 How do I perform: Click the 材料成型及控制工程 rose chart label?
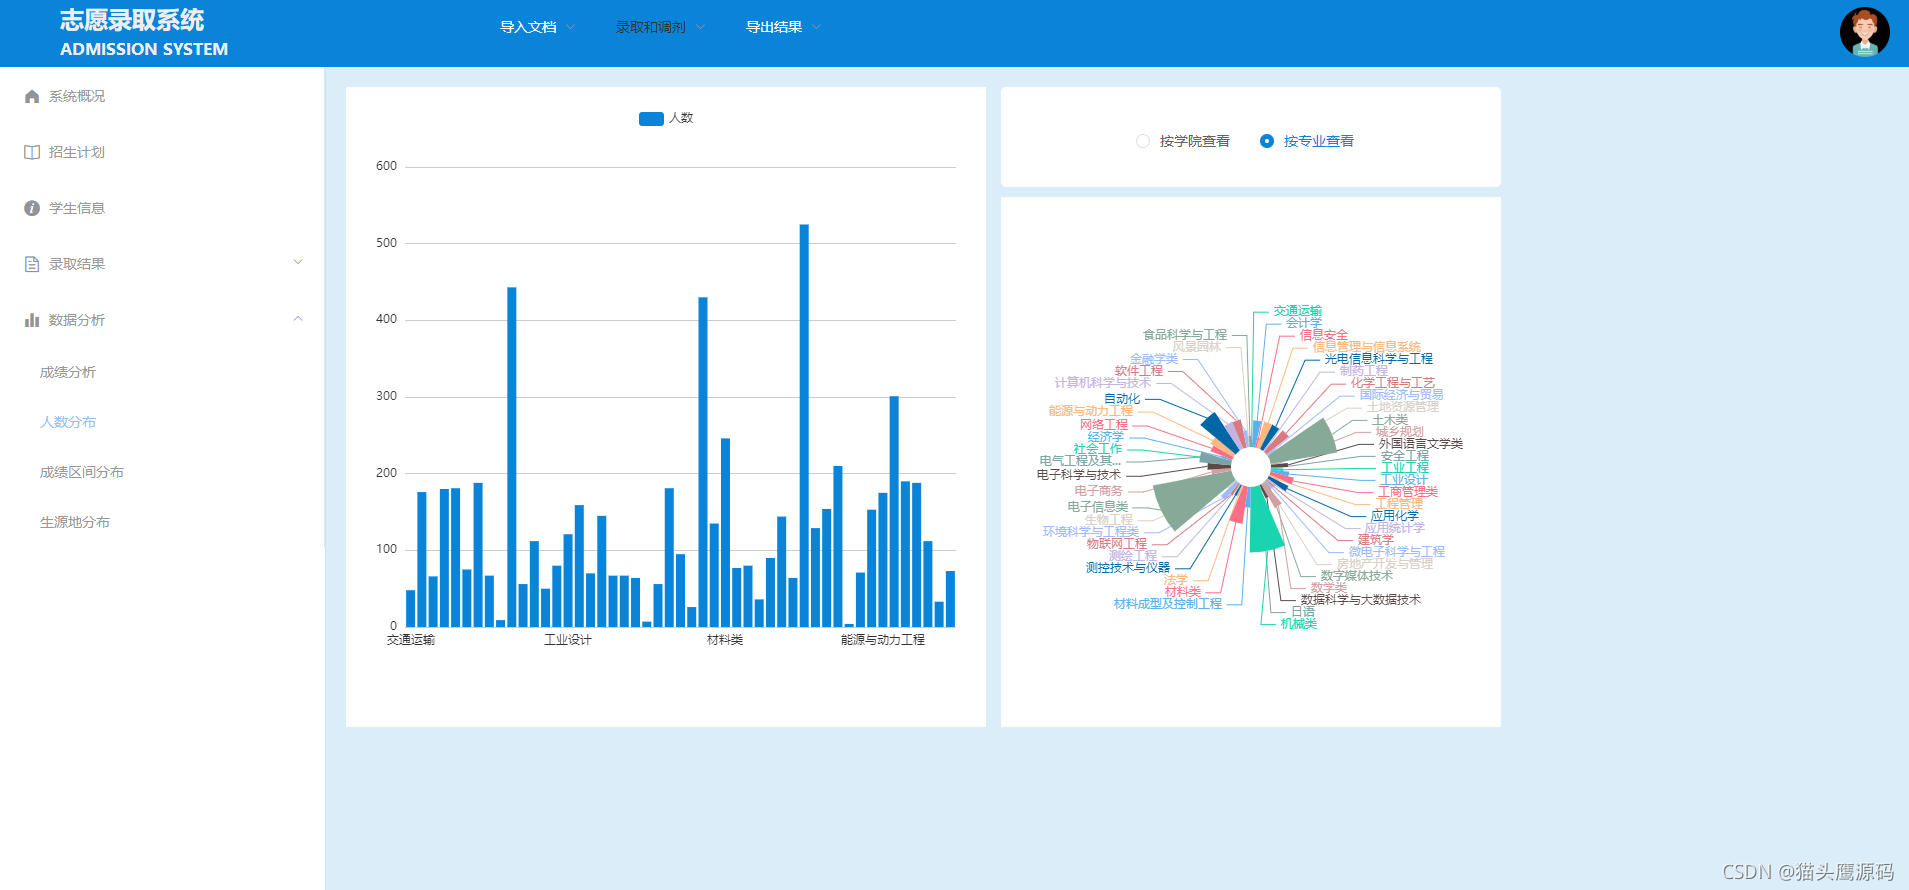[1168, 604]
